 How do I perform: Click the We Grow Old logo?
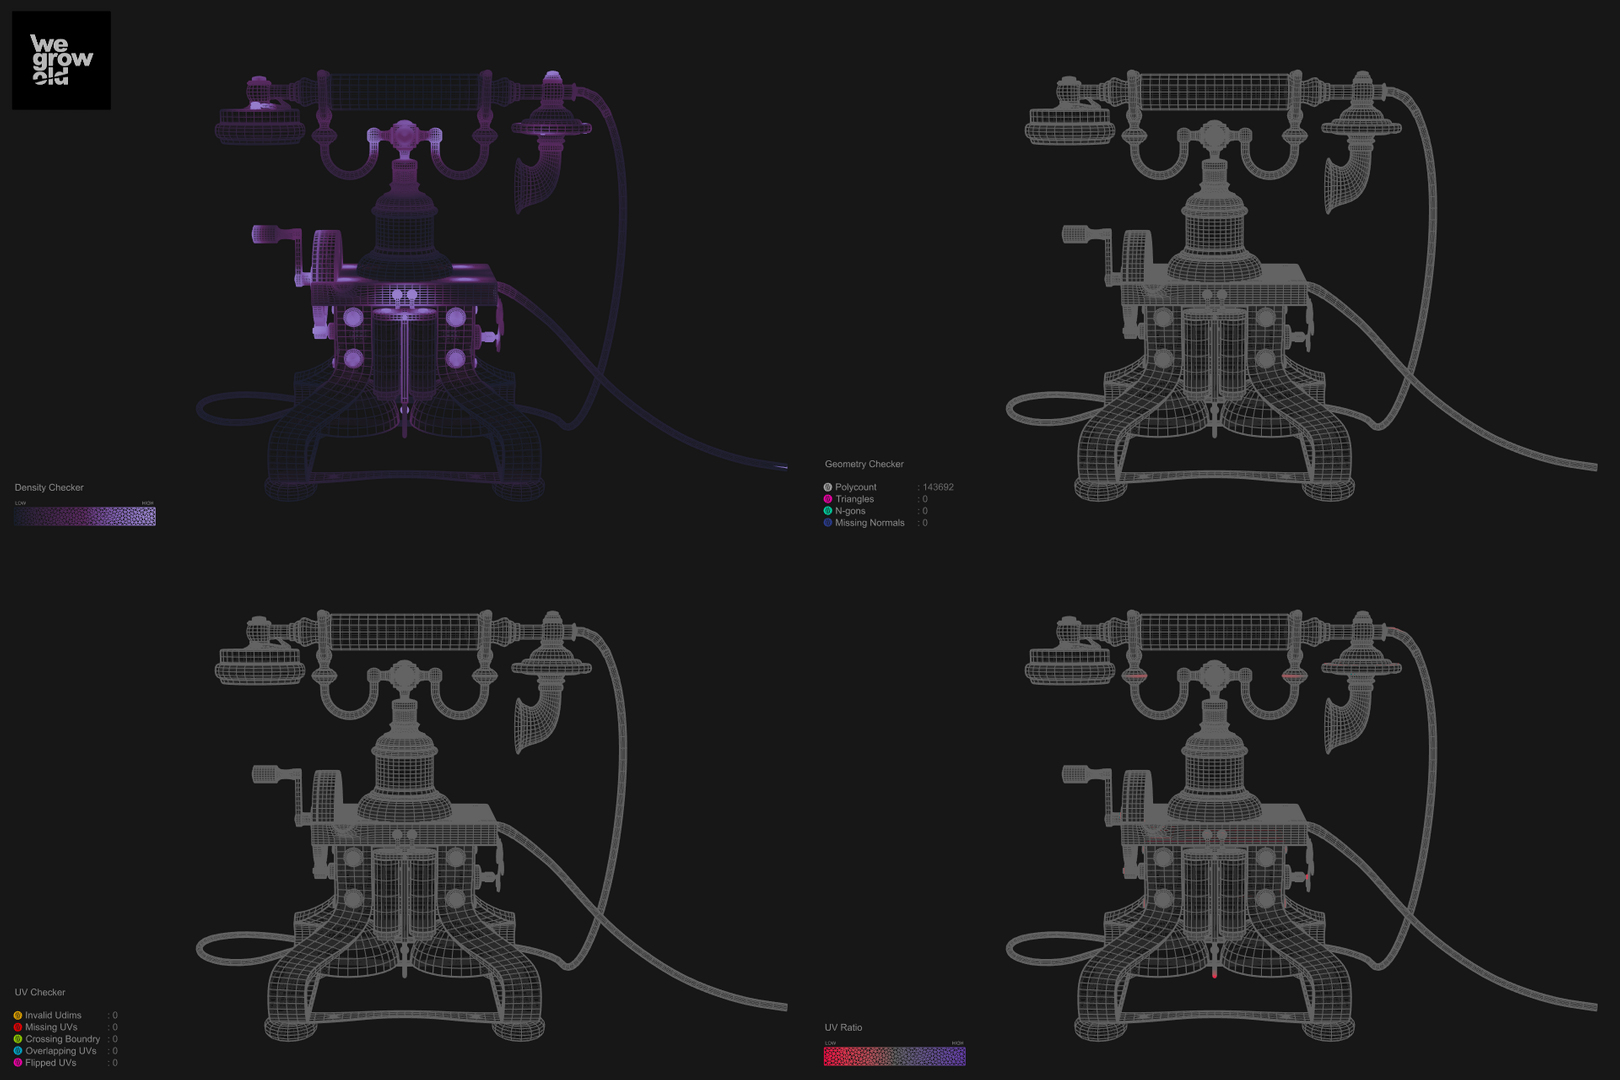pos(61,60)
